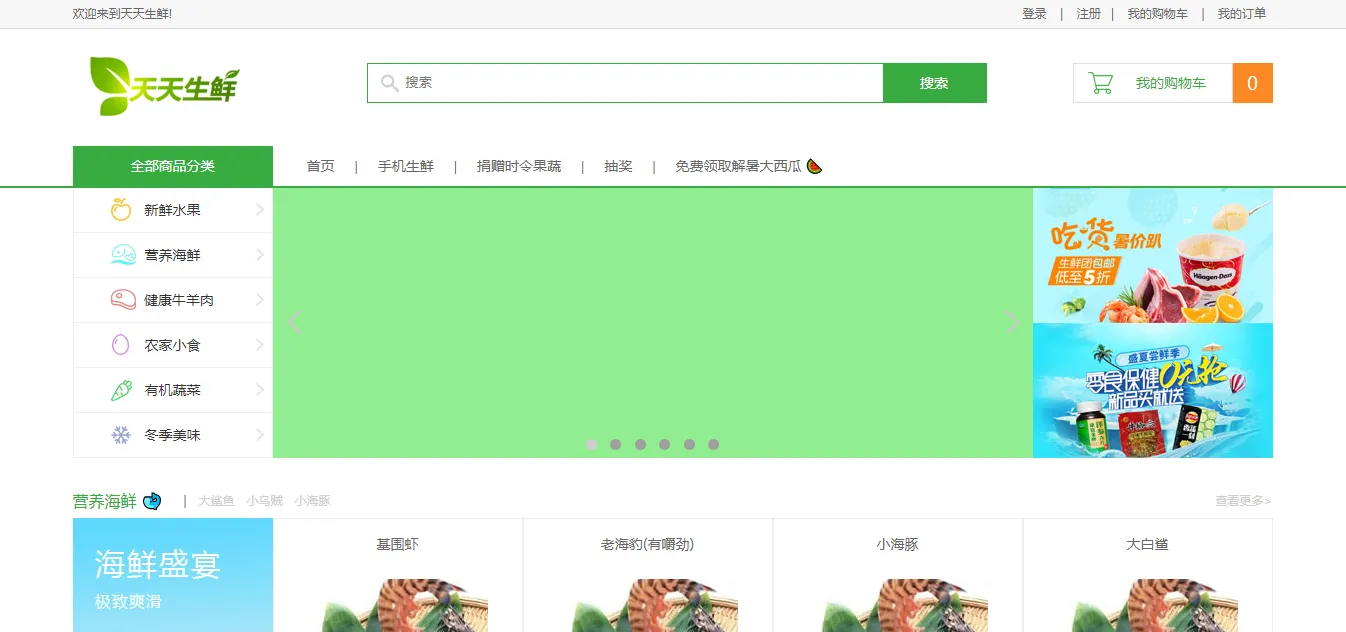Click product image under 大白鲨
1346x632 pixels.
(x=1155, y=605)
